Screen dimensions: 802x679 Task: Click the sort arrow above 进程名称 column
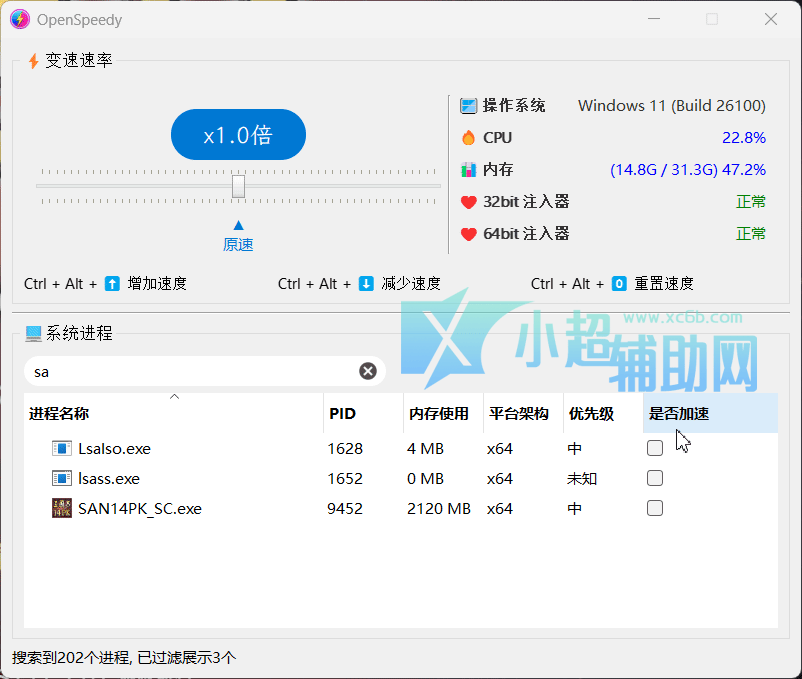pyautogui.click(x=174, y=396)
